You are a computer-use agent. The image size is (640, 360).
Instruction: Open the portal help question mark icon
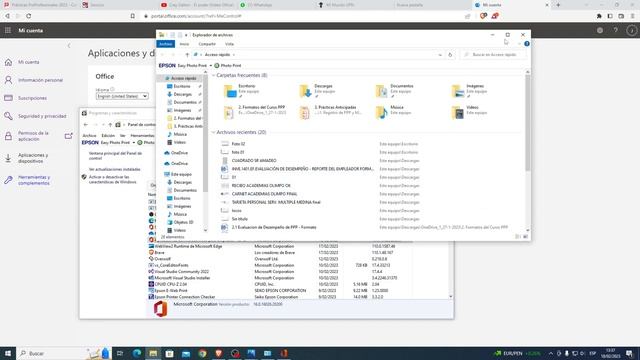[x=616, y=30]
